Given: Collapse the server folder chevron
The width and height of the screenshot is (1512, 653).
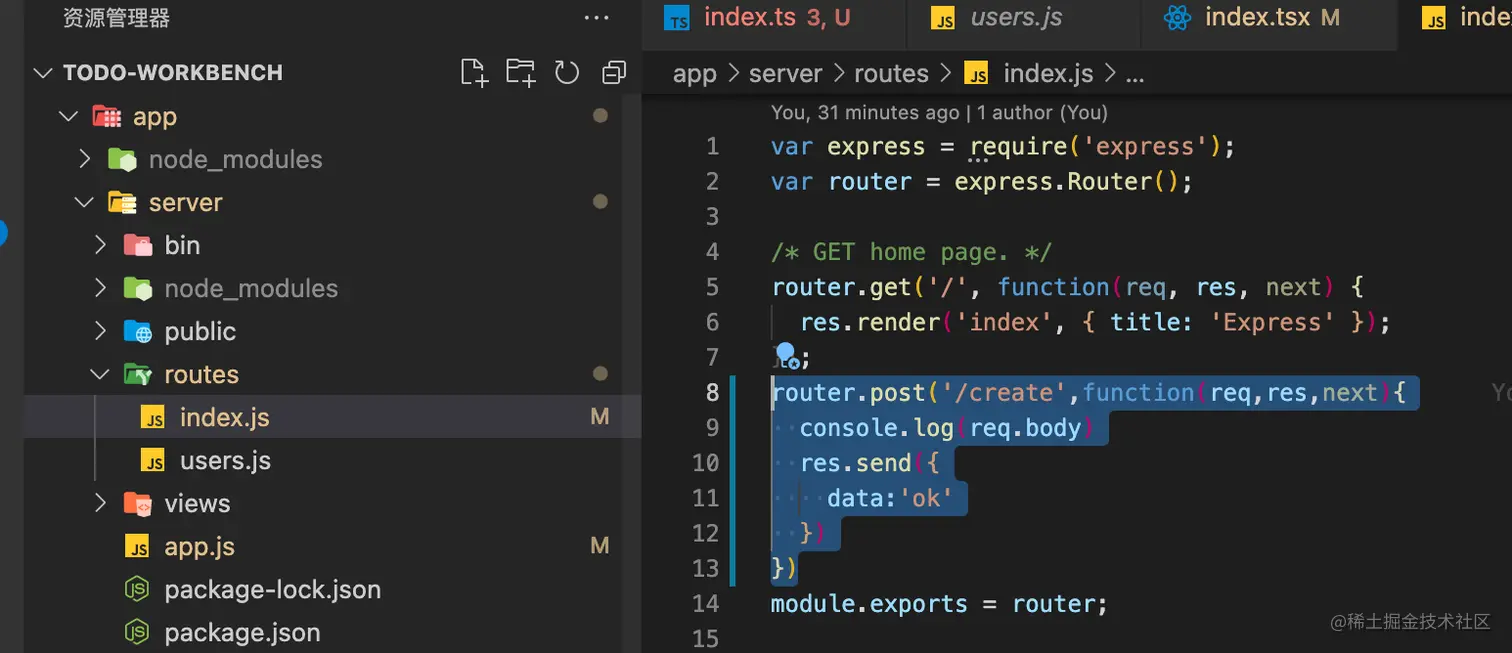Looking at the screenshot, I should click(84, 202).
